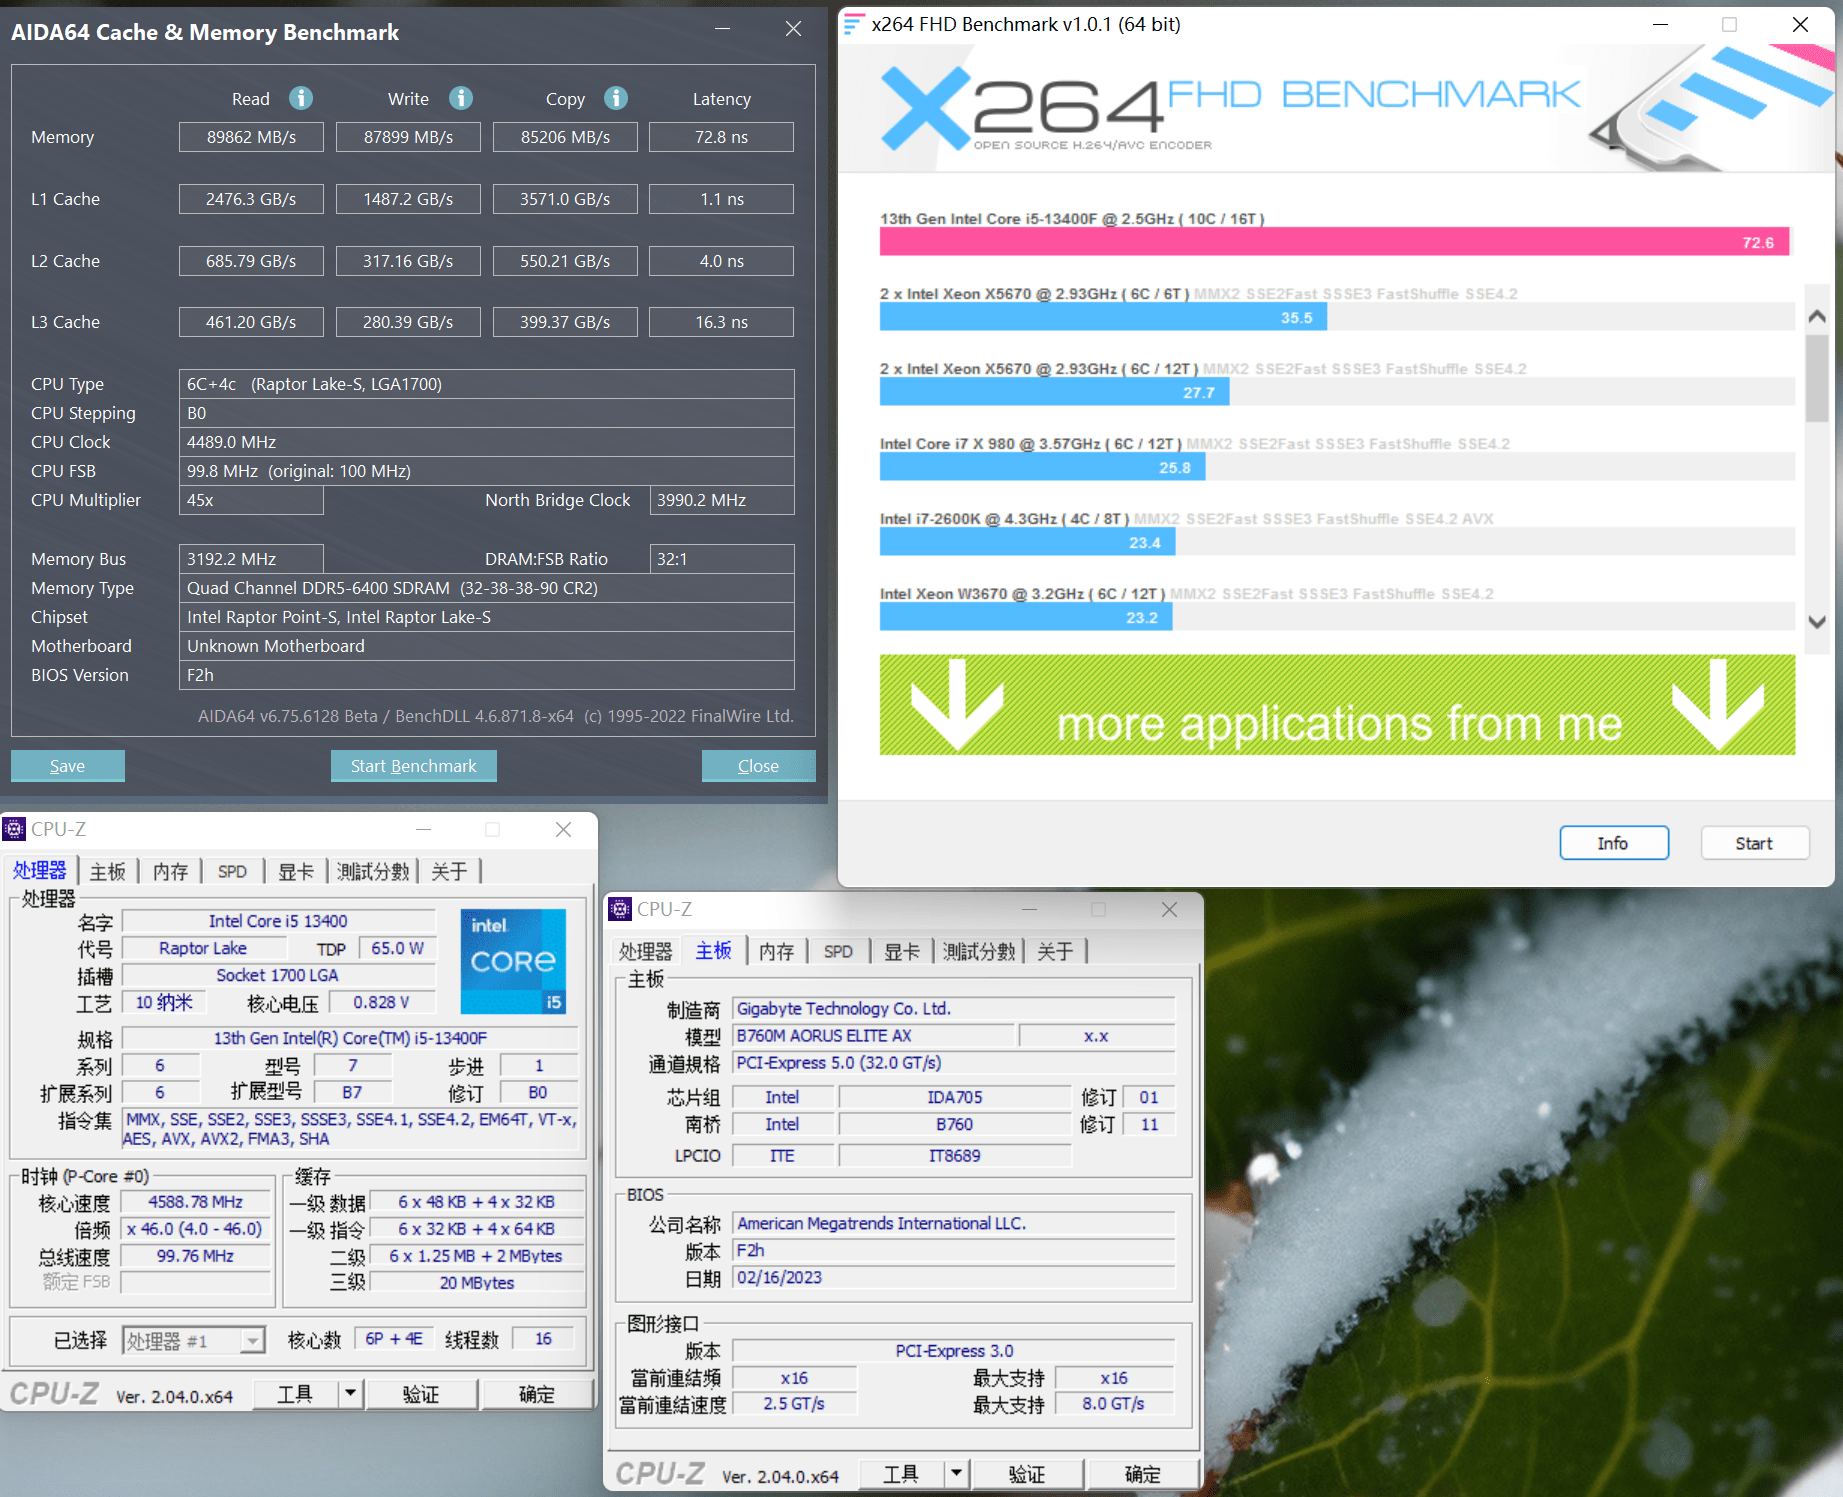1843x1497 pixels.
Task: Minimize the x264 FHD Benchmark window
Action: point(1661,24)
